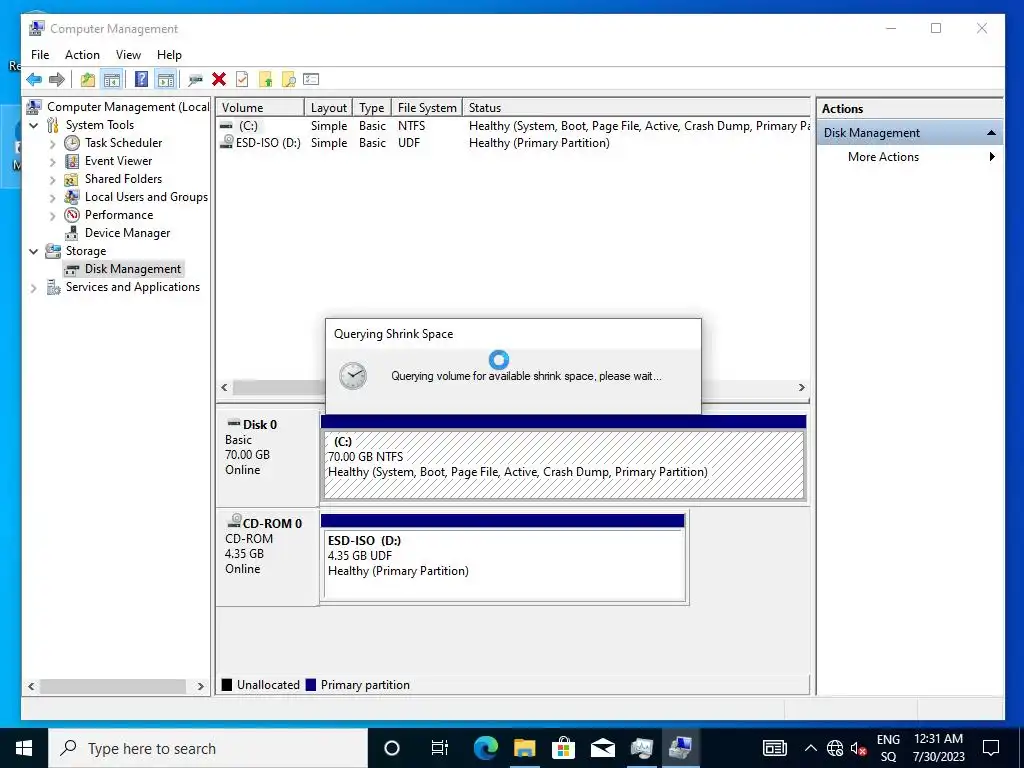Click the taskbar search box
1024x768 pixels.
click(x=208, y=748)
